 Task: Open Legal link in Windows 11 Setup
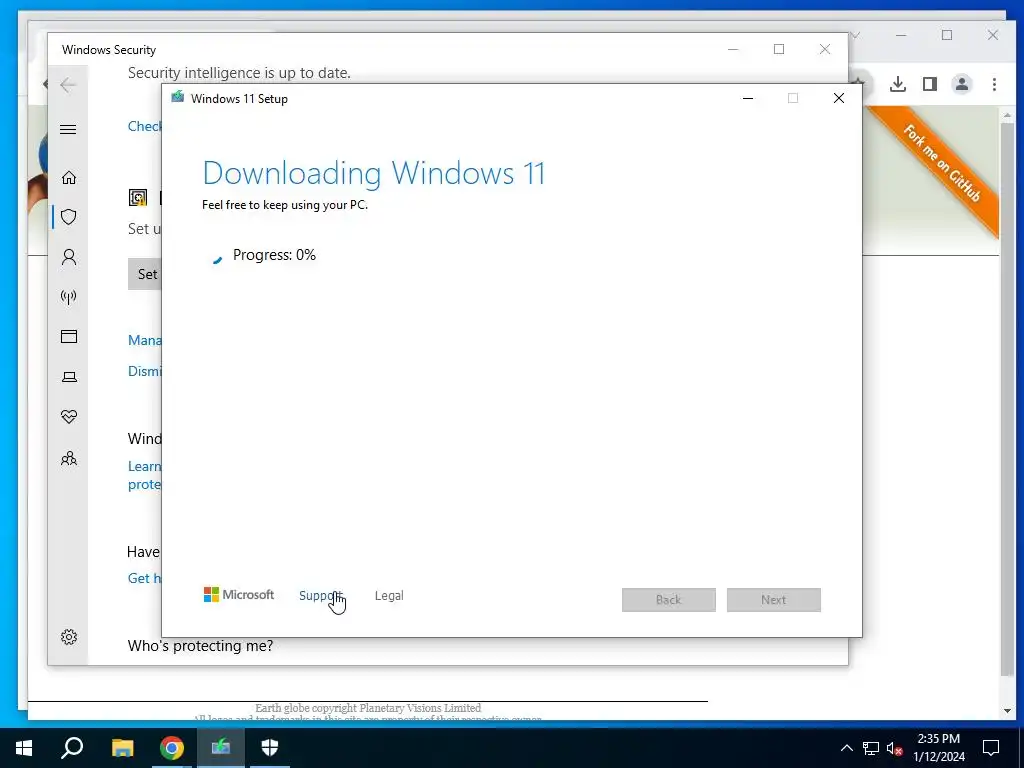[x=389, y=596]
